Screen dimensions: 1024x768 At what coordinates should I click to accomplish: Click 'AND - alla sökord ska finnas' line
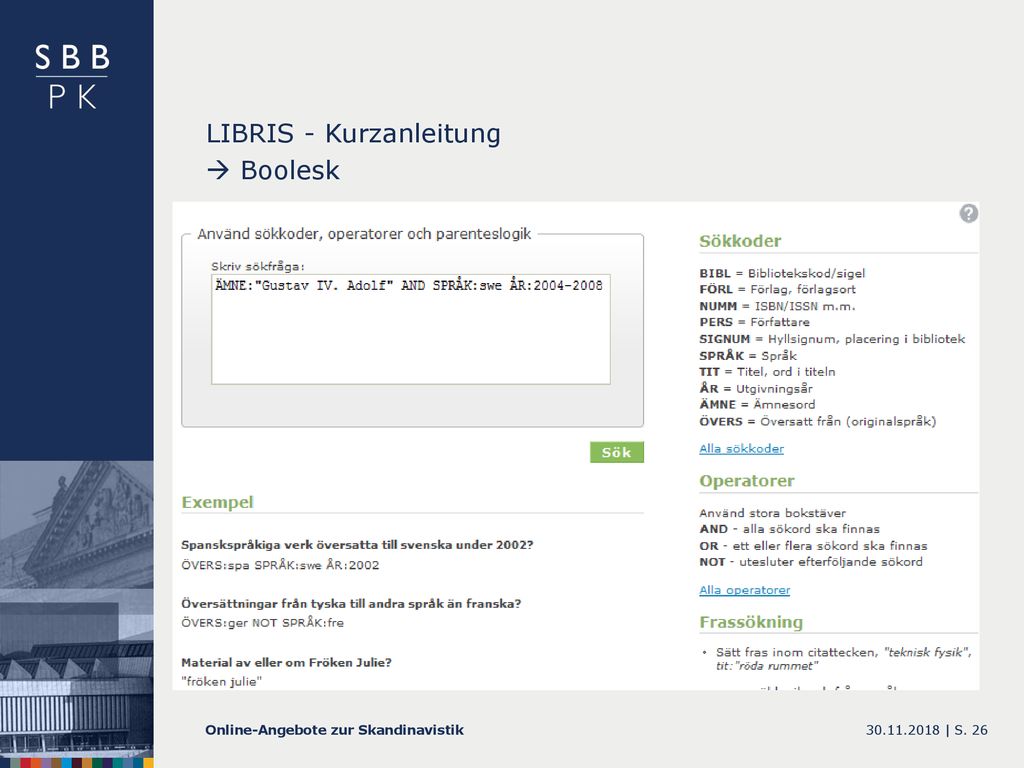coord(790,529)
